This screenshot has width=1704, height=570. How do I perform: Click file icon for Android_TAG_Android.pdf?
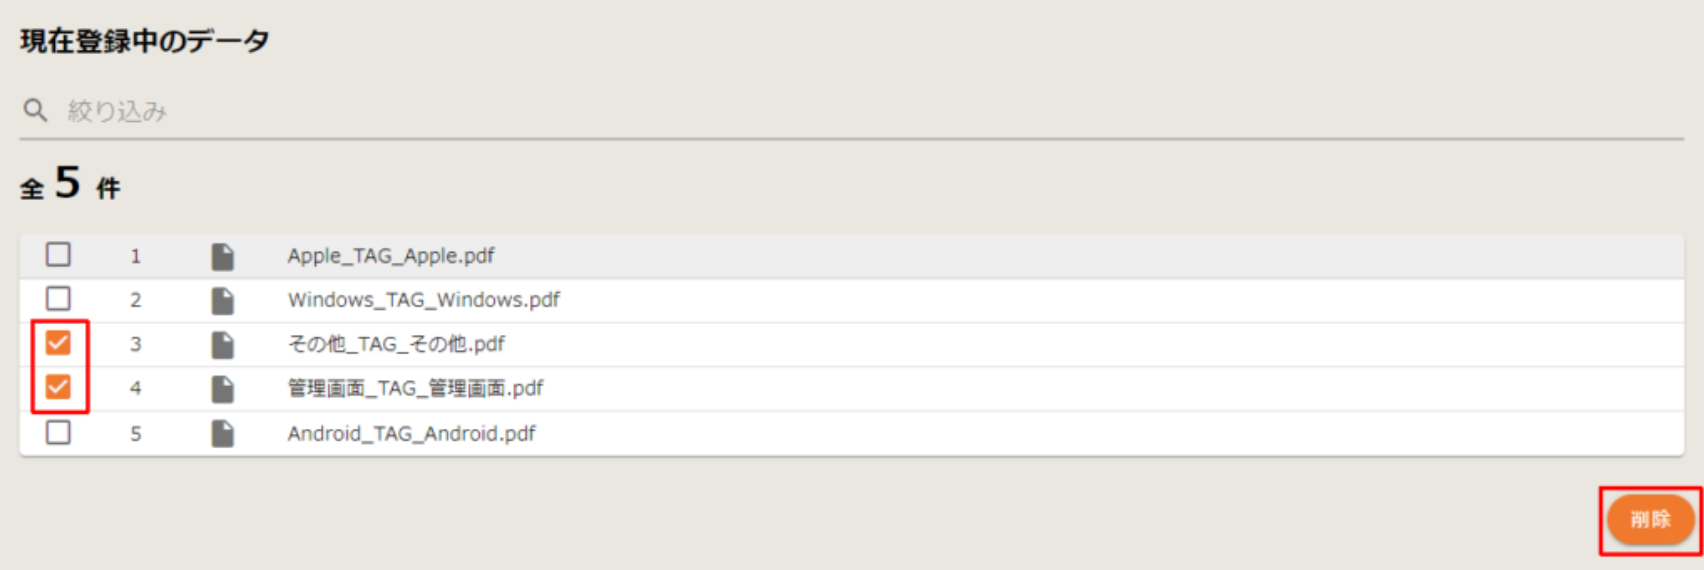click(x=222, y=433)
